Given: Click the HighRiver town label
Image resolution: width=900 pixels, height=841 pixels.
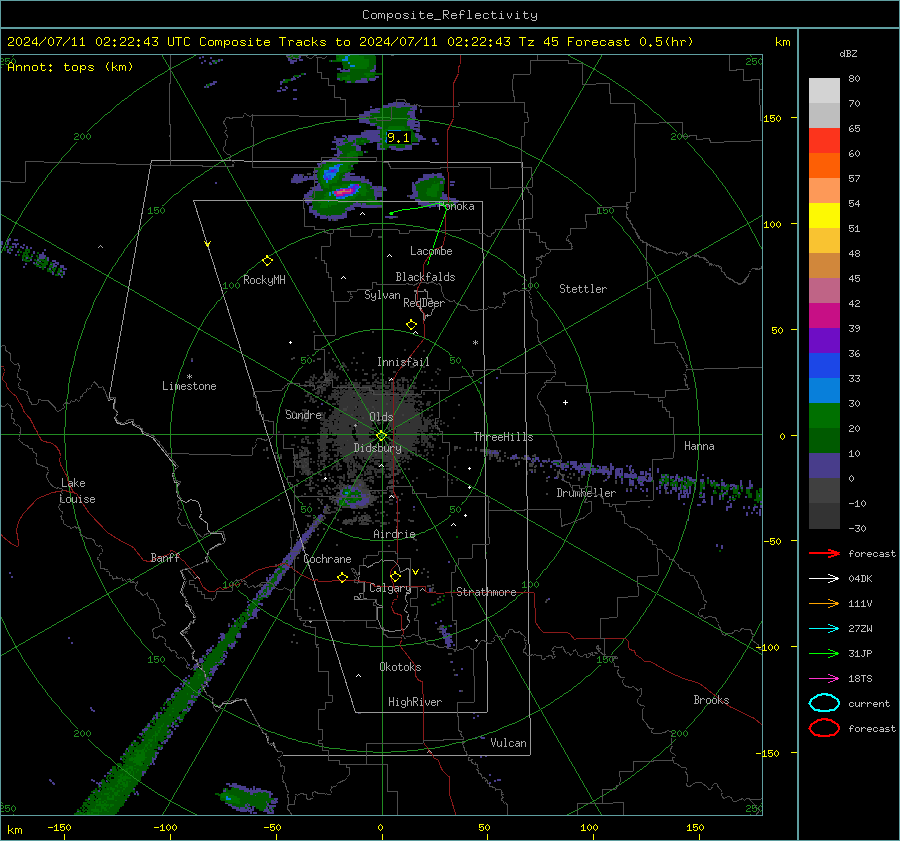Looking at the screenshot, I should [415, 702].
